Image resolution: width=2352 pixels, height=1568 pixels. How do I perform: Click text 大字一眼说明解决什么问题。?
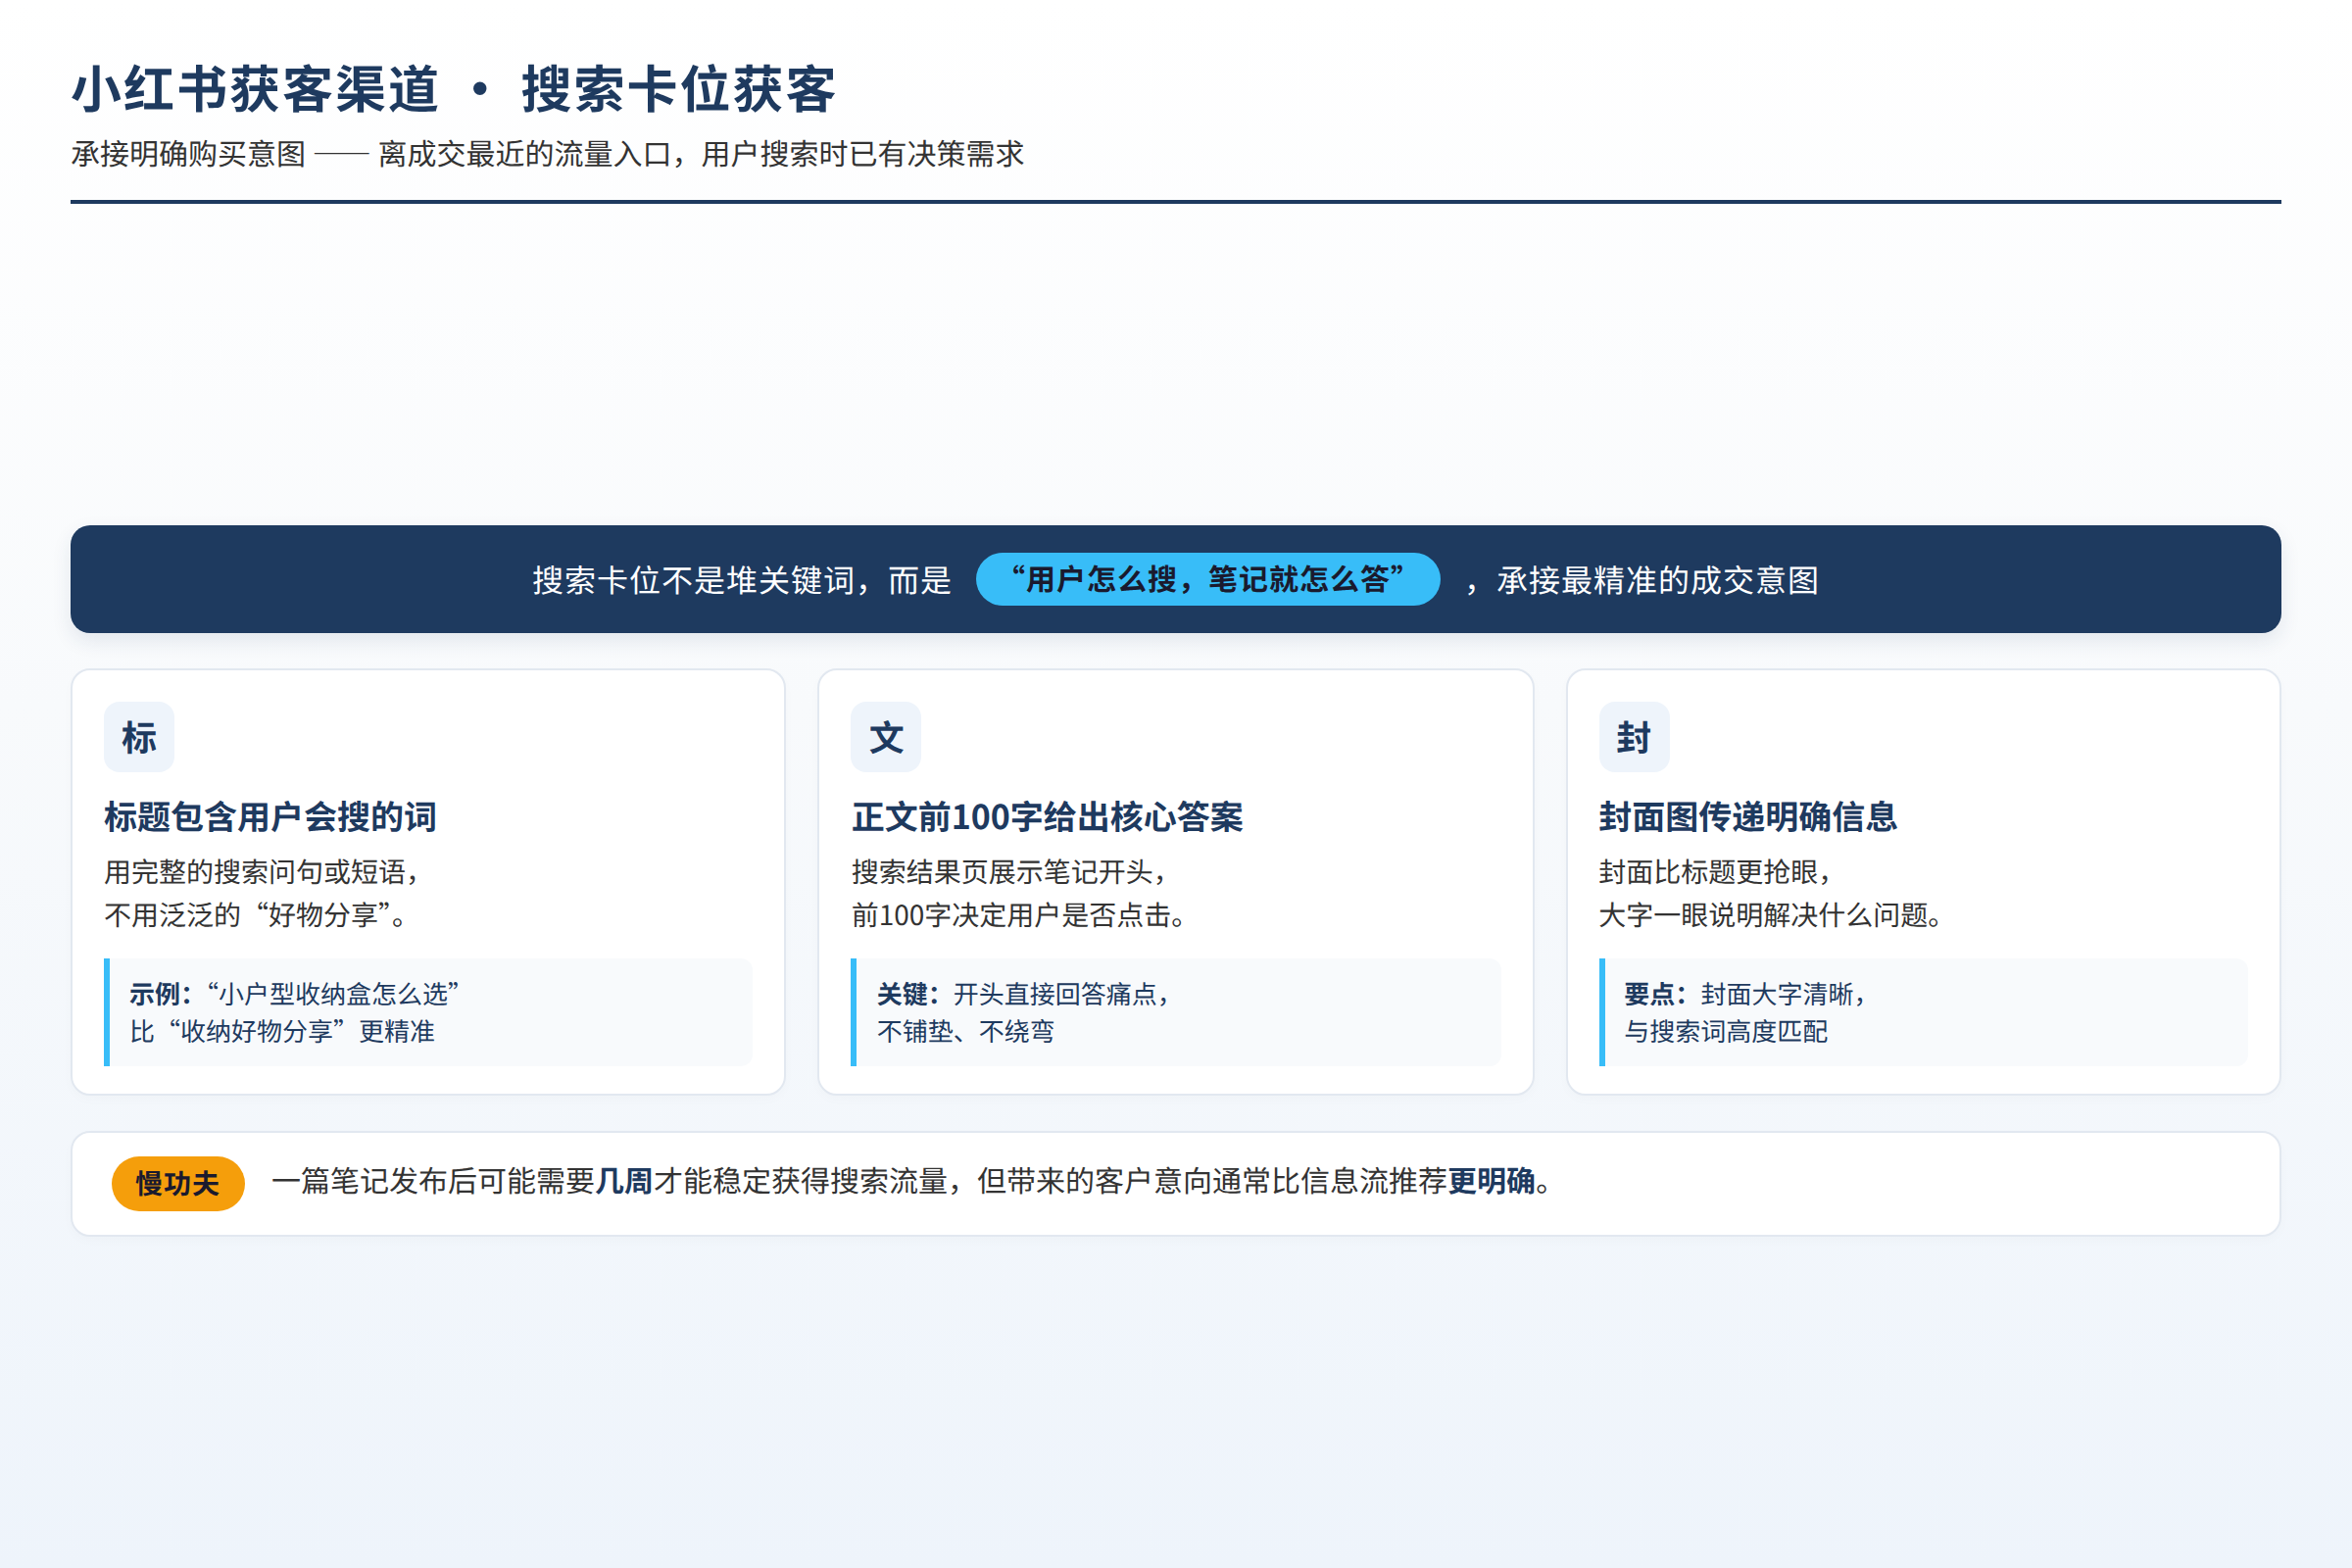click(1772, 915)
